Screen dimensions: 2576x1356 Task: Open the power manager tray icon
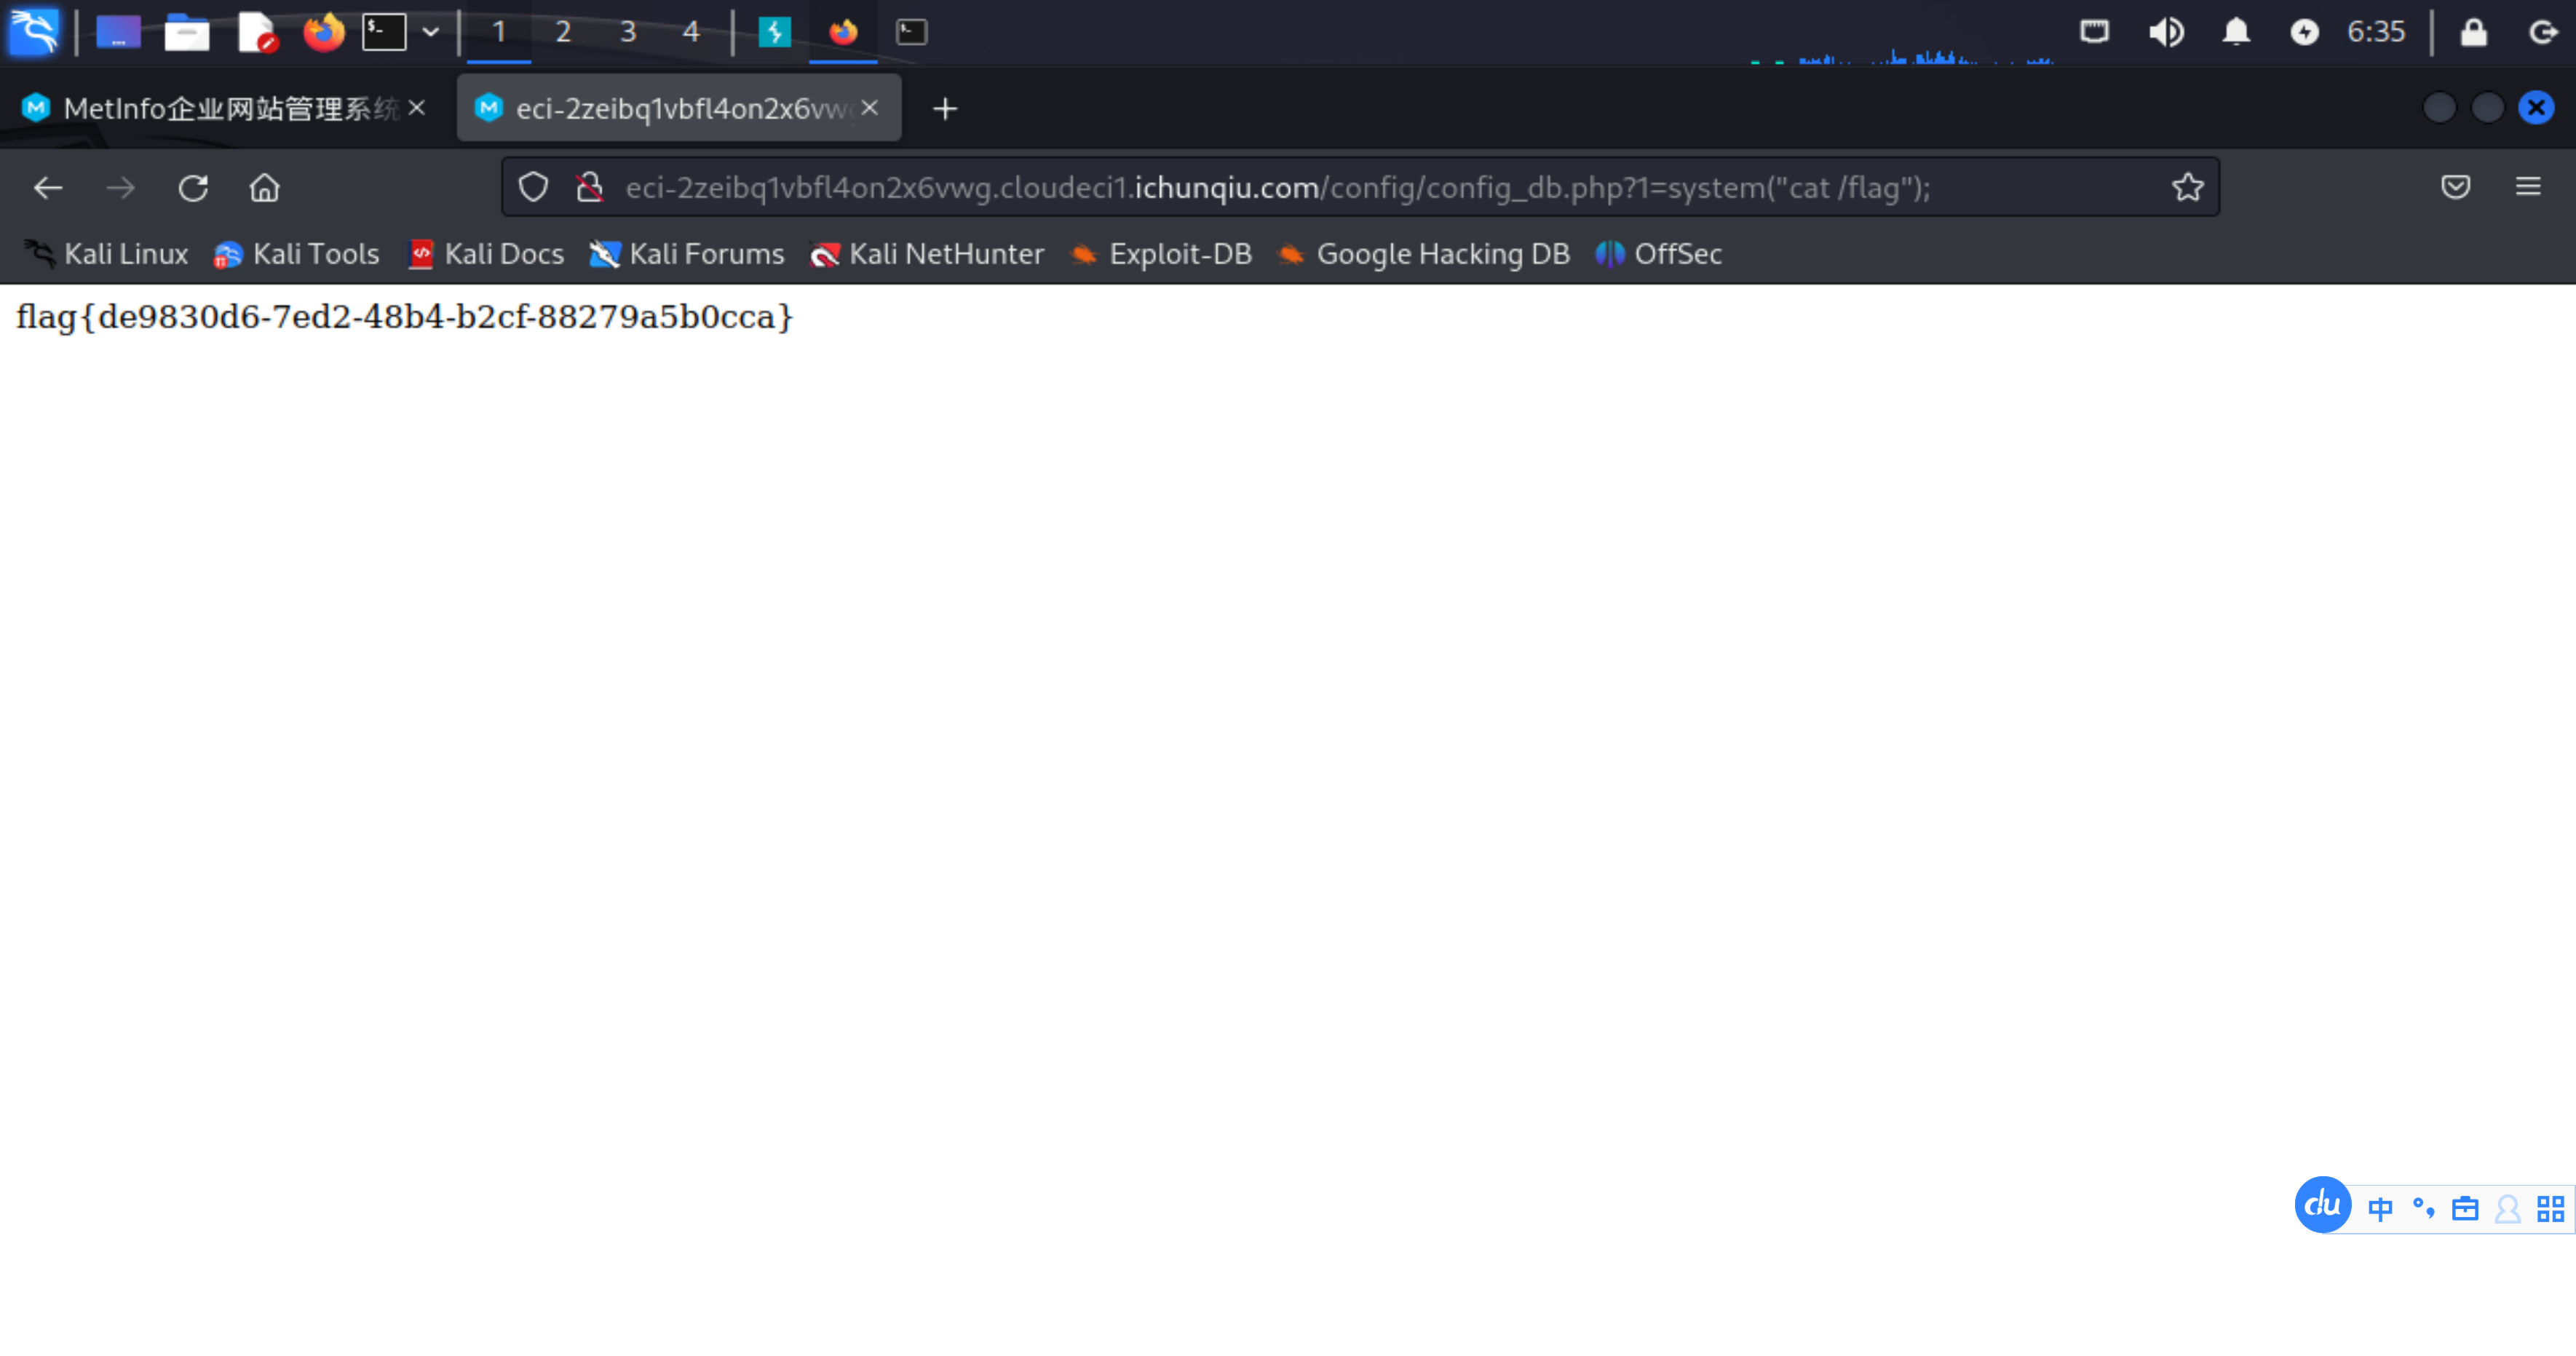pos(2304,32)
